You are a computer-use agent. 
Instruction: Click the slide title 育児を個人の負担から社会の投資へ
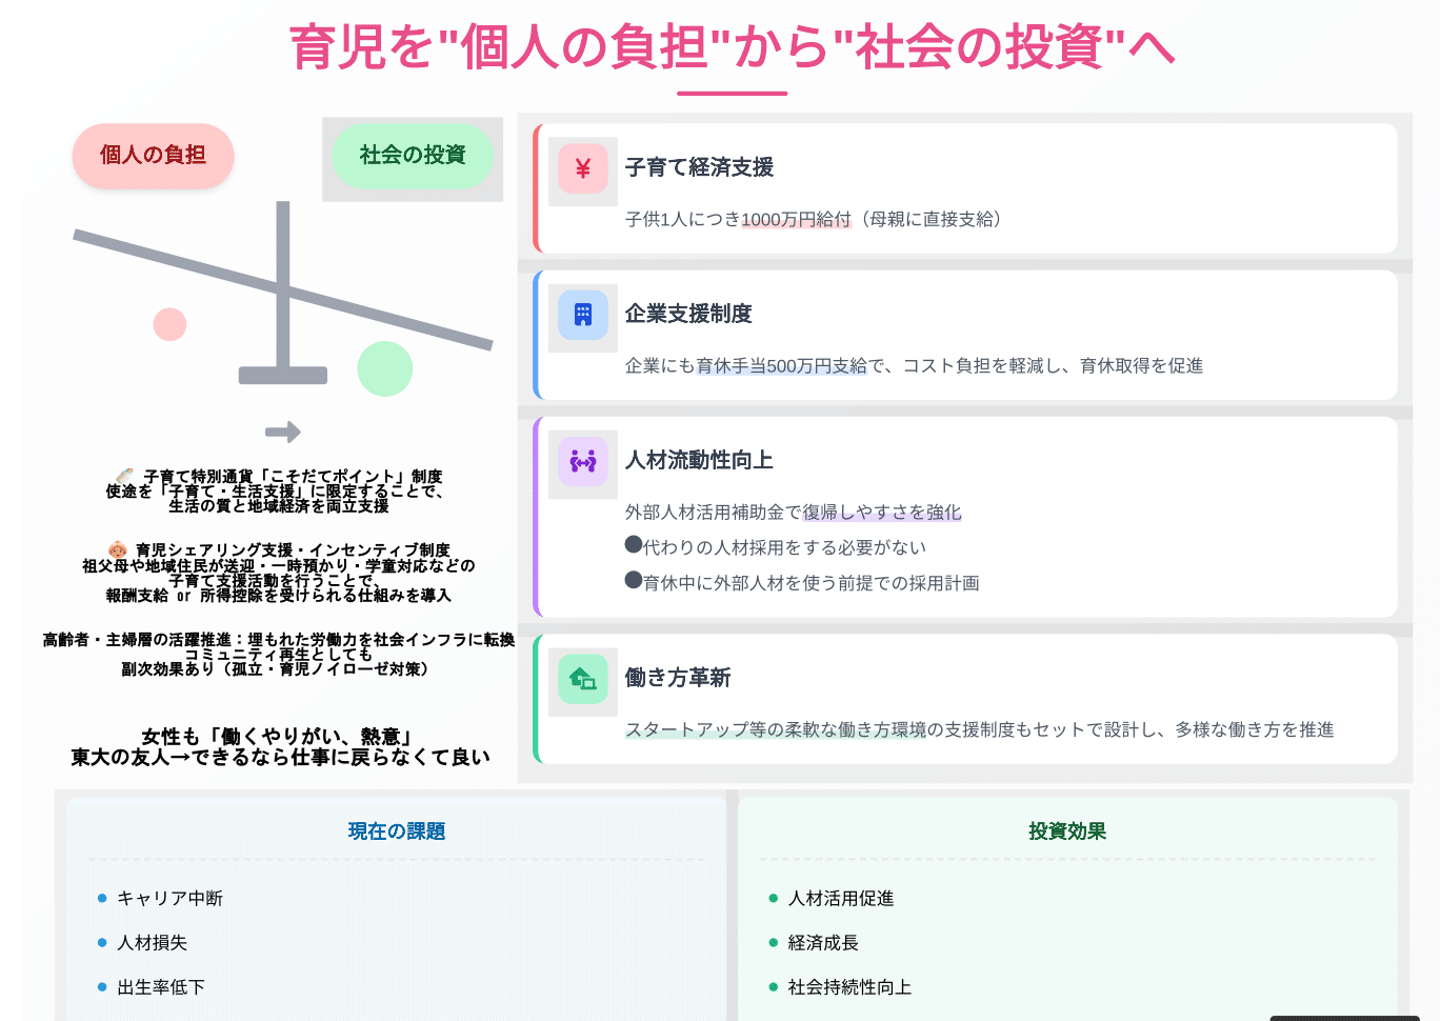click(x=732, y=47)
